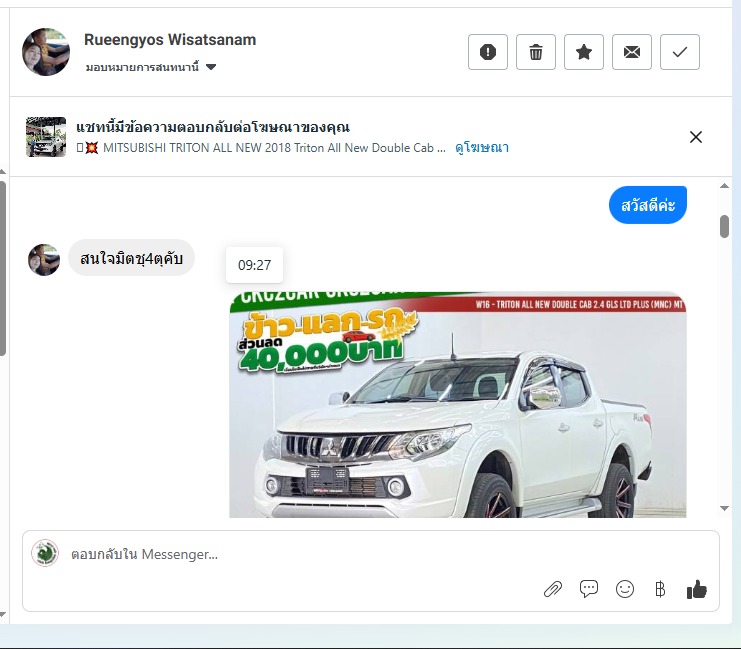
Task: Mark conversation unread with envelope icon
Action: 632,52
